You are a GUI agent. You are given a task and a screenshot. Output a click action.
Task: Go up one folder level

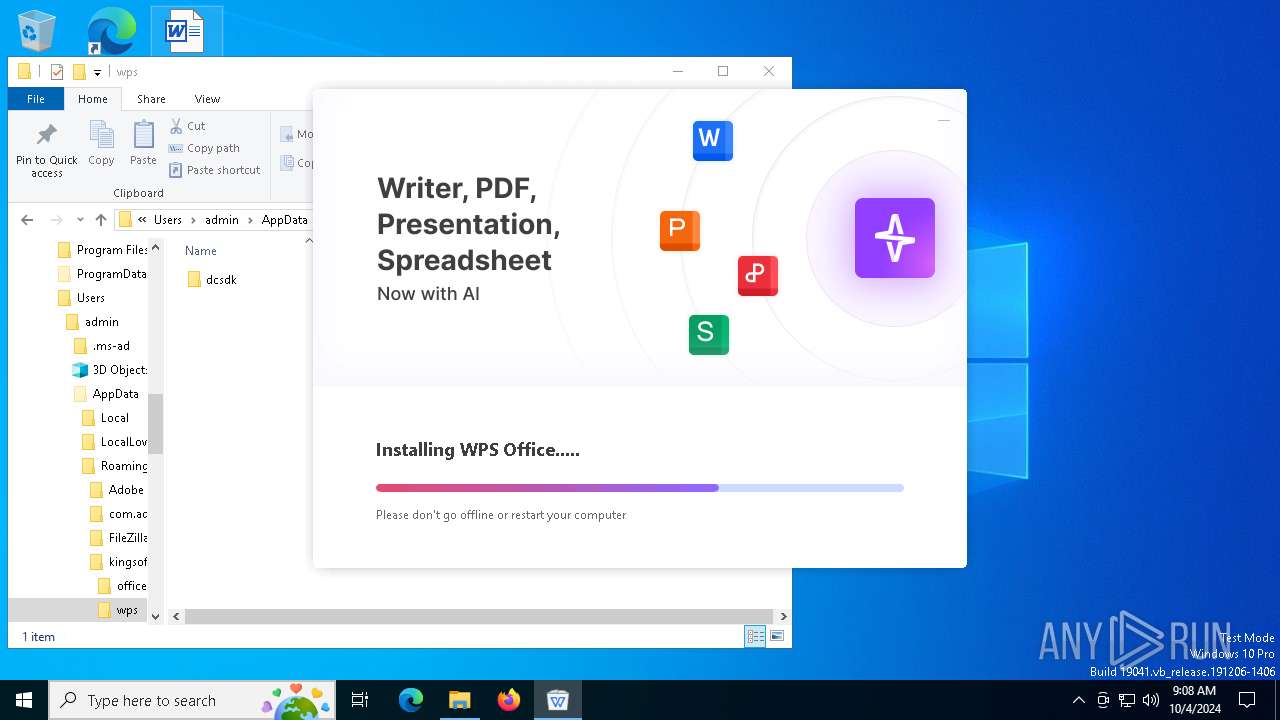101,220
